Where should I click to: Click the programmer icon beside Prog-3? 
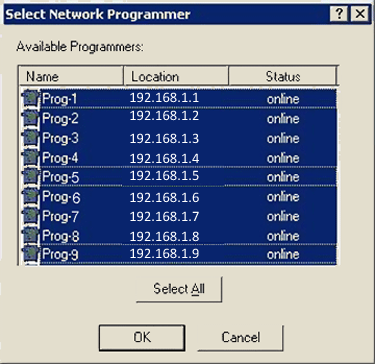pos(31,138)
